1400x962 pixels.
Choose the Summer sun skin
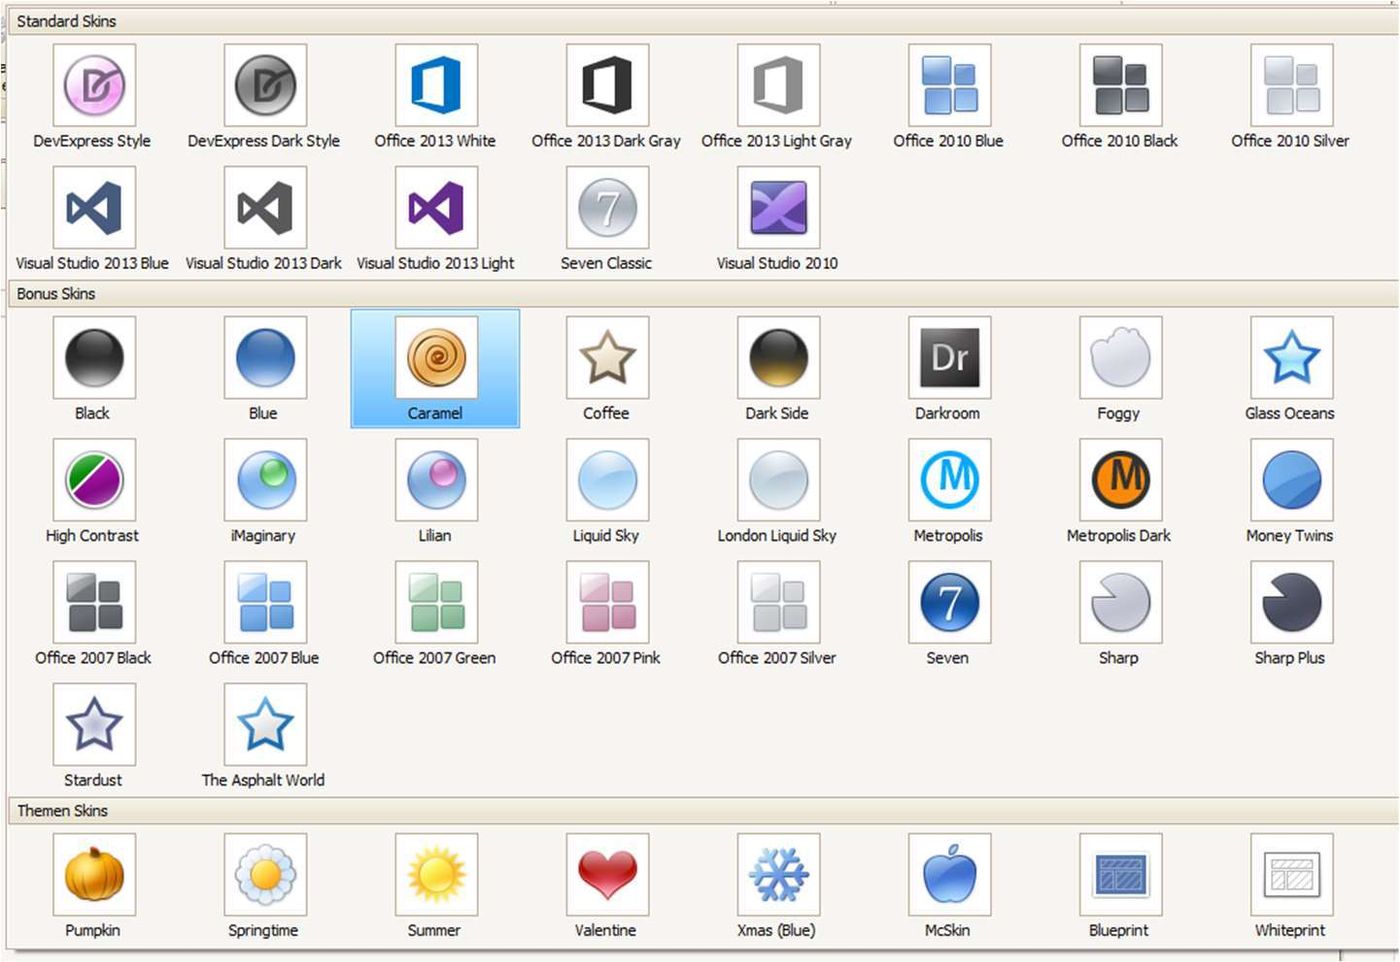pyautogui.click(x=436, y=874)
